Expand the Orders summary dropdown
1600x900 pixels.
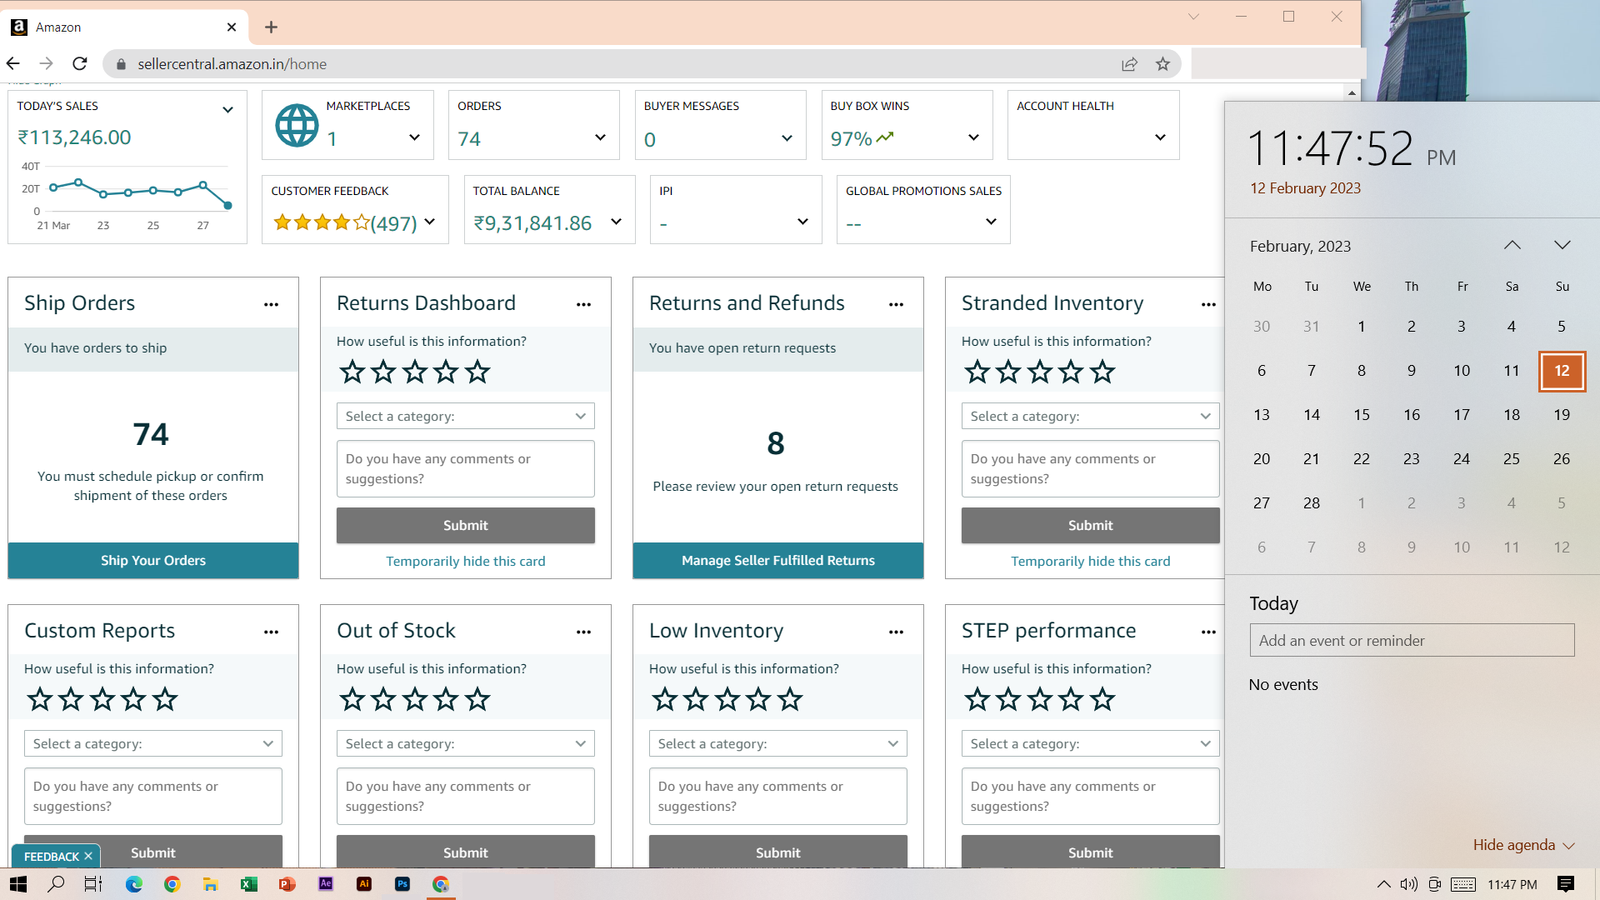pyautogui.click(x=600, y=138)
